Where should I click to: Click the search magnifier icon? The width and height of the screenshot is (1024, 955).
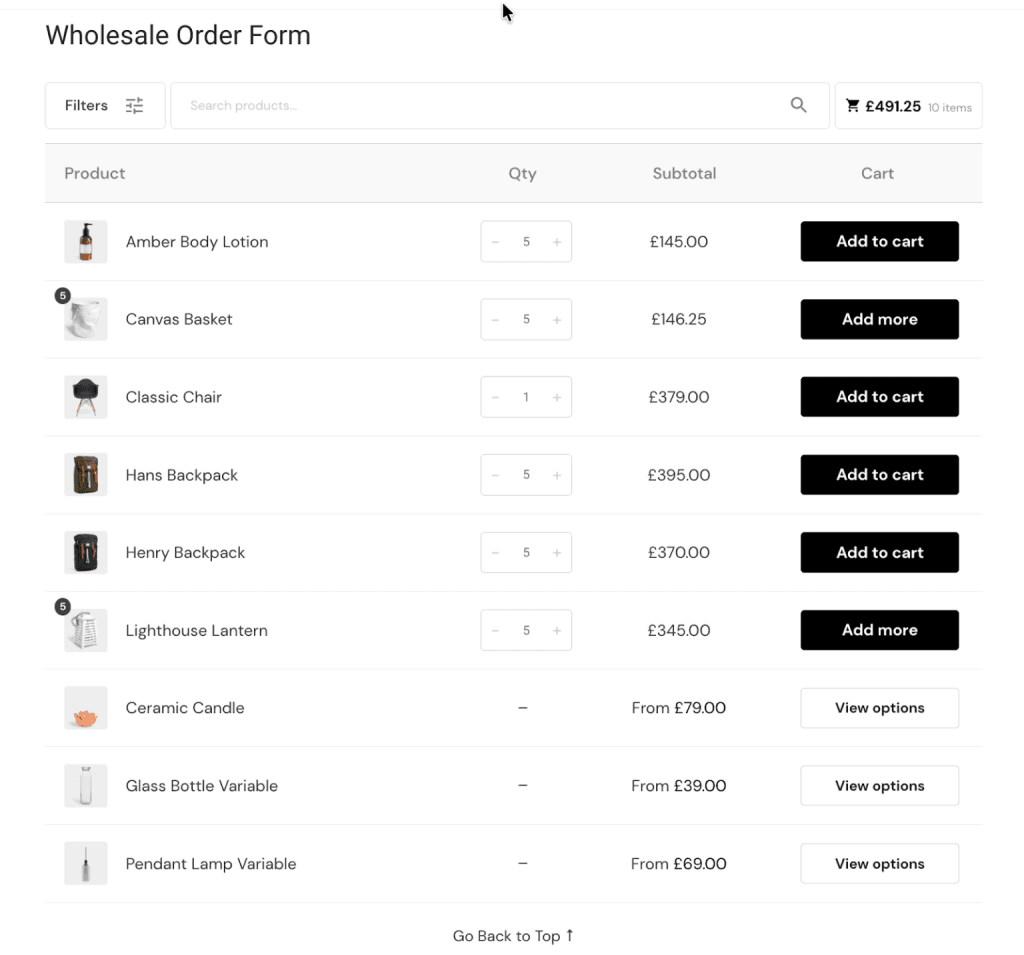[798, 105]
